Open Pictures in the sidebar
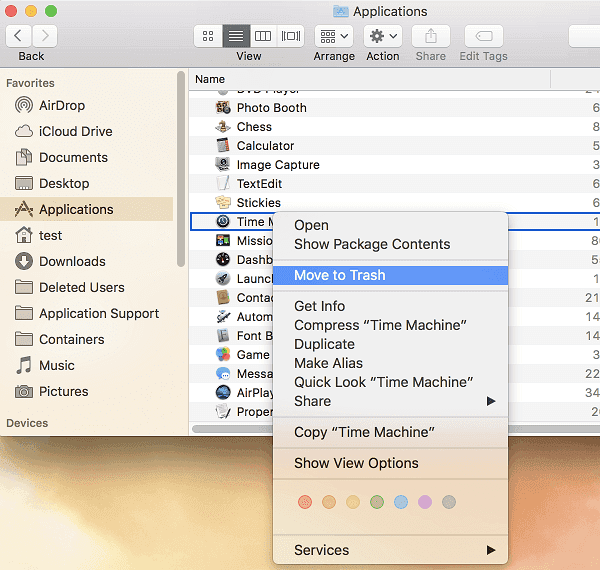The image size is (600, 570). click(86, 391)
